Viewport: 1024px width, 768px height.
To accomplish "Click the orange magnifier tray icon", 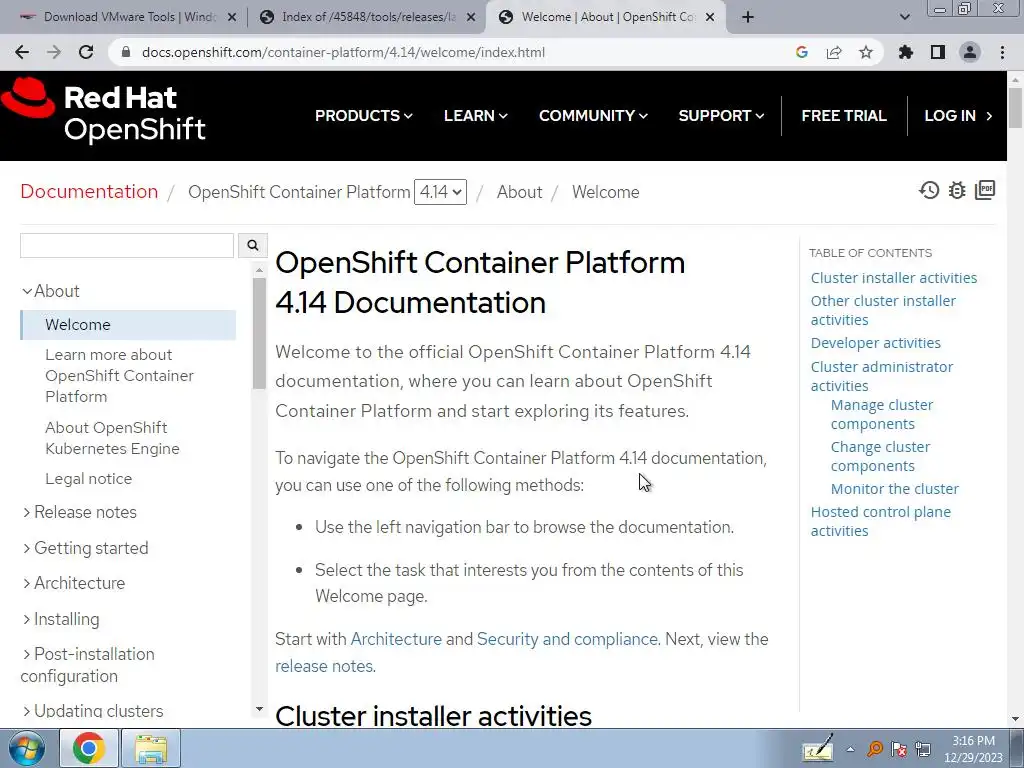I will pyautogui.click(x=875, y=749).
